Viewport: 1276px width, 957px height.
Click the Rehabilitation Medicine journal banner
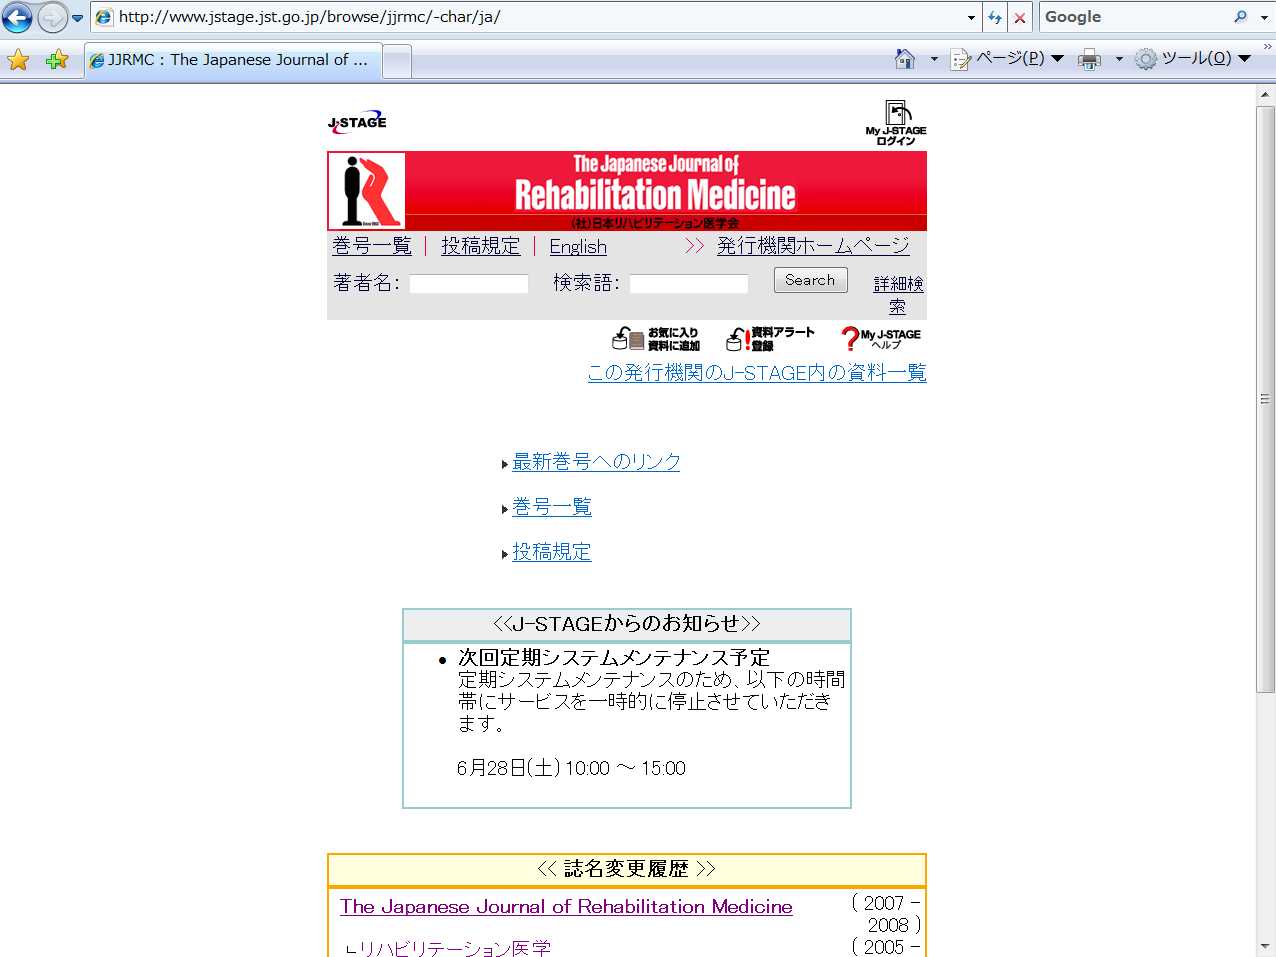click(x=627, y=191)
